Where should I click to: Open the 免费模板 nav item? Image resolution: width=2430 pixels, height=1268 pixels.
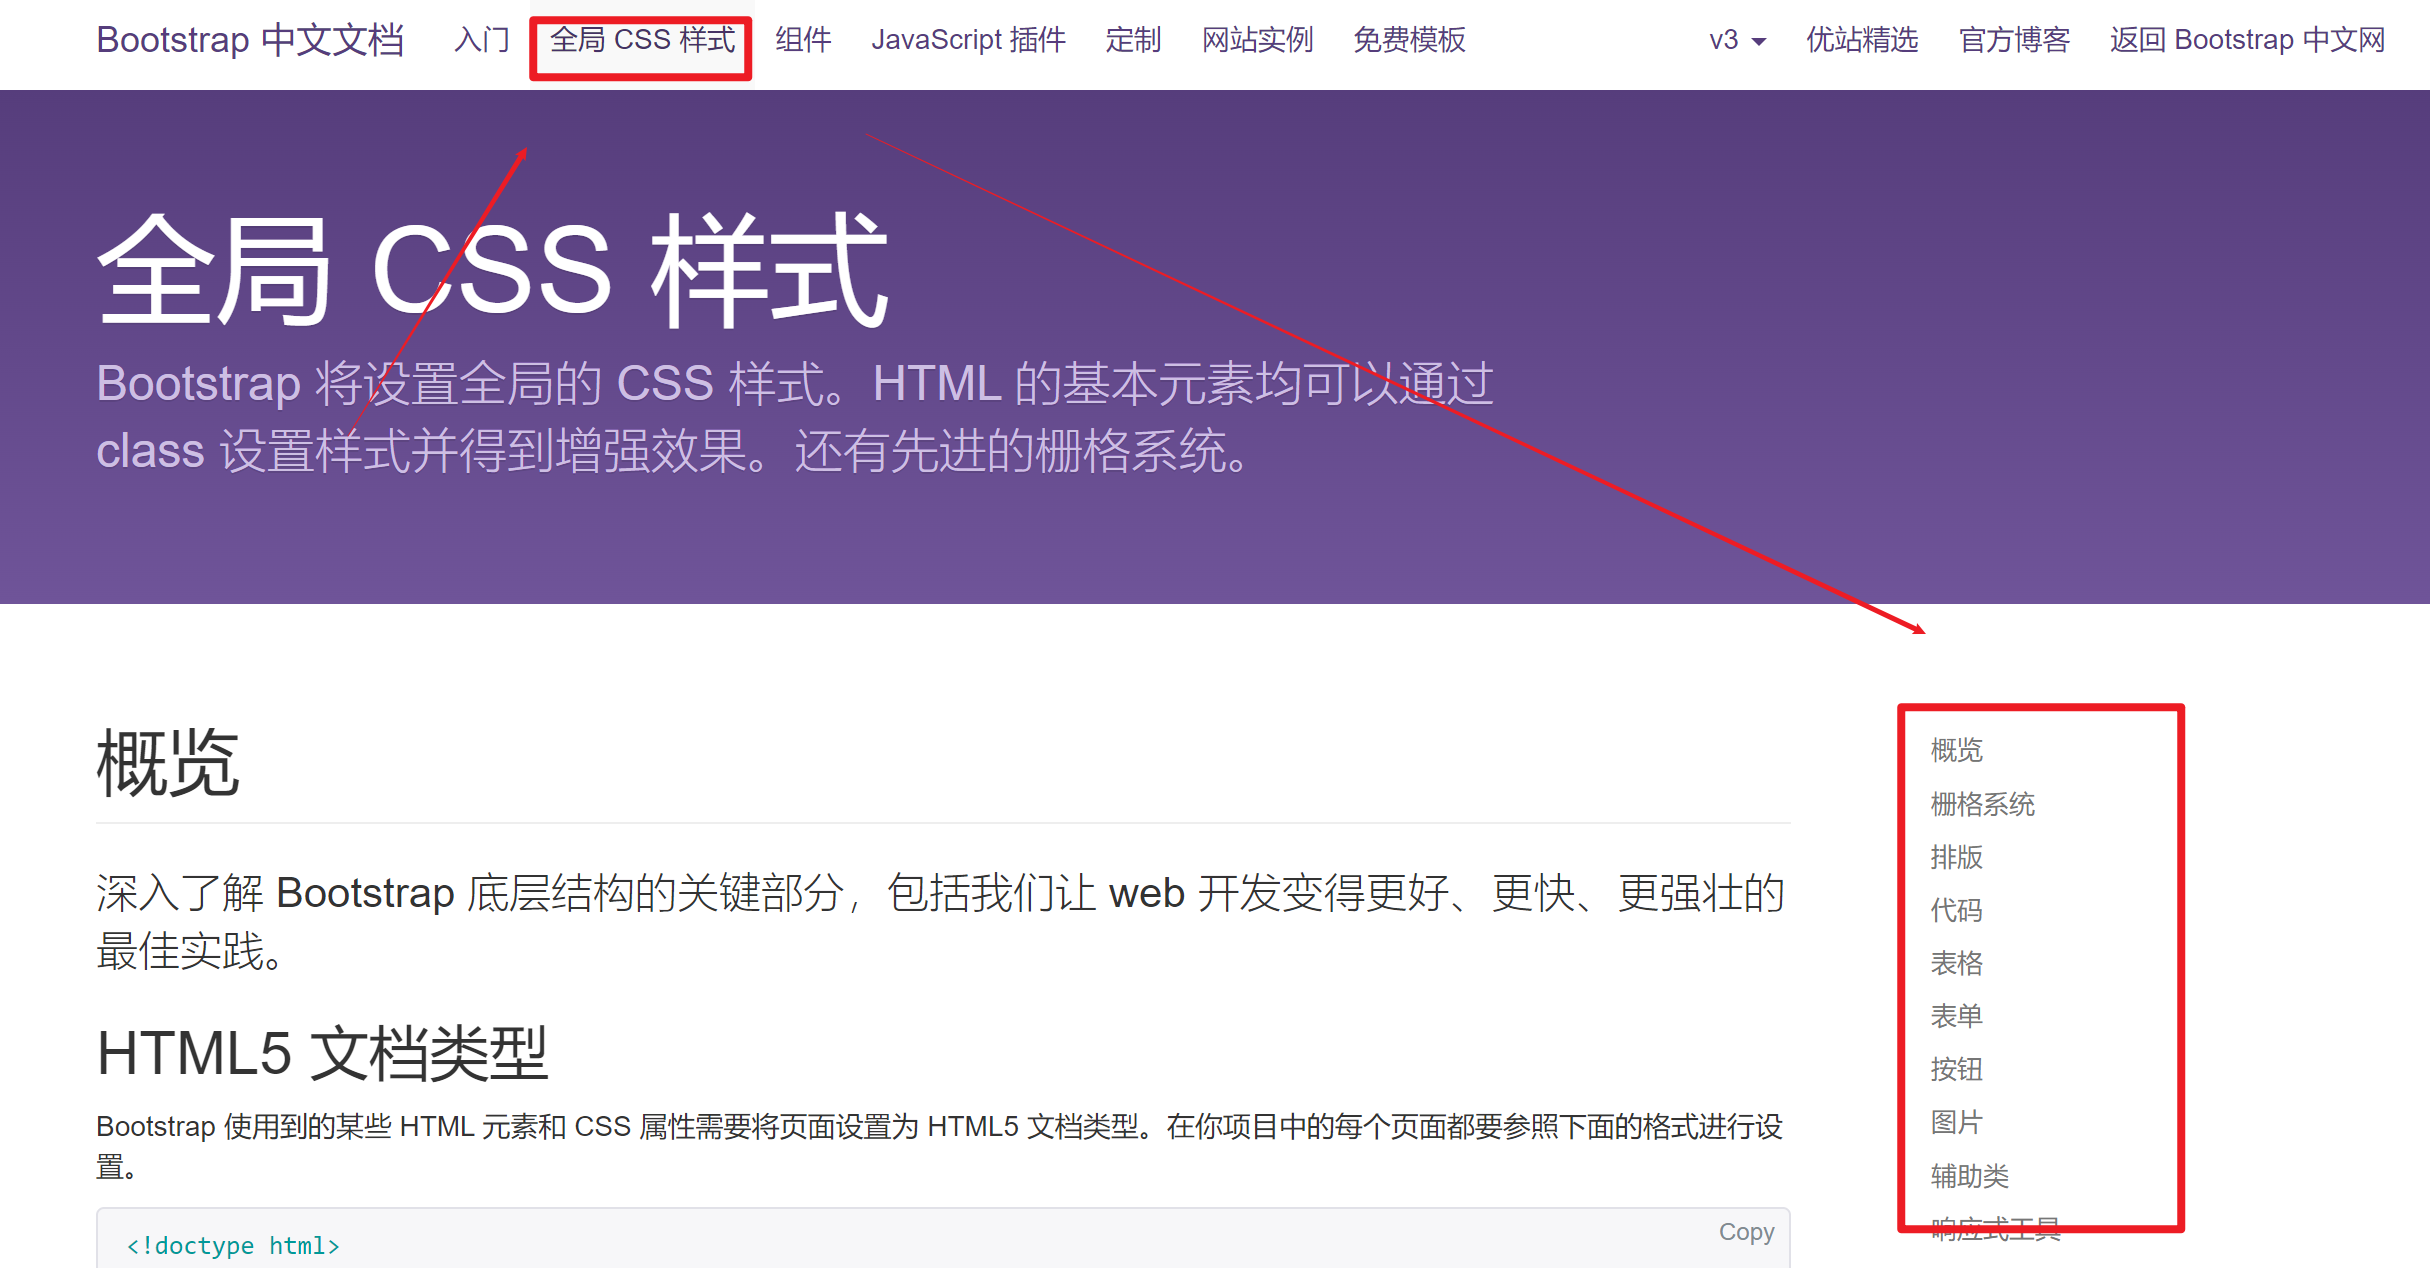1409,40
